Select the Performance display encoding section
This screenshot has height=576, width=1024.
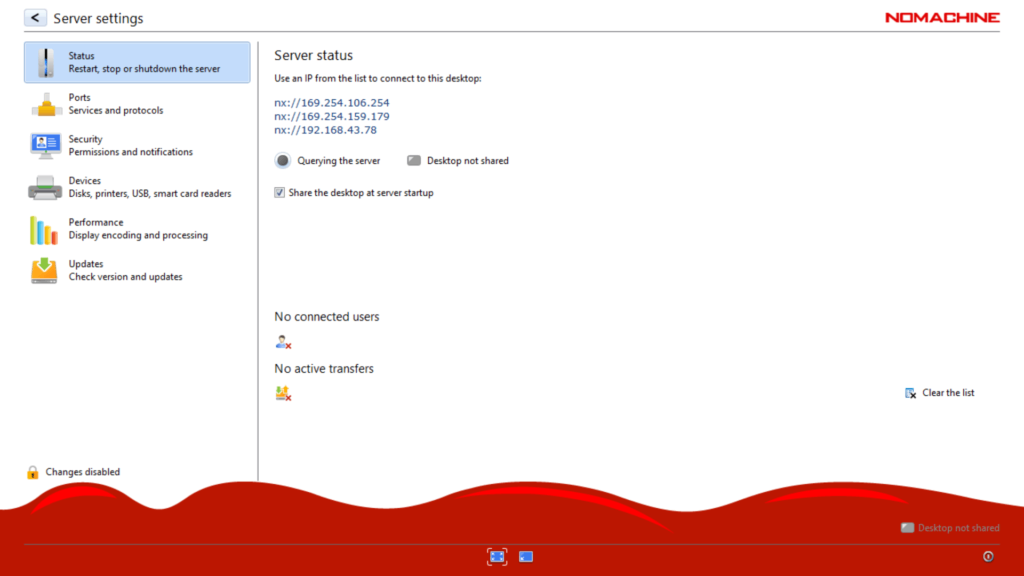[x=137, y=229]
